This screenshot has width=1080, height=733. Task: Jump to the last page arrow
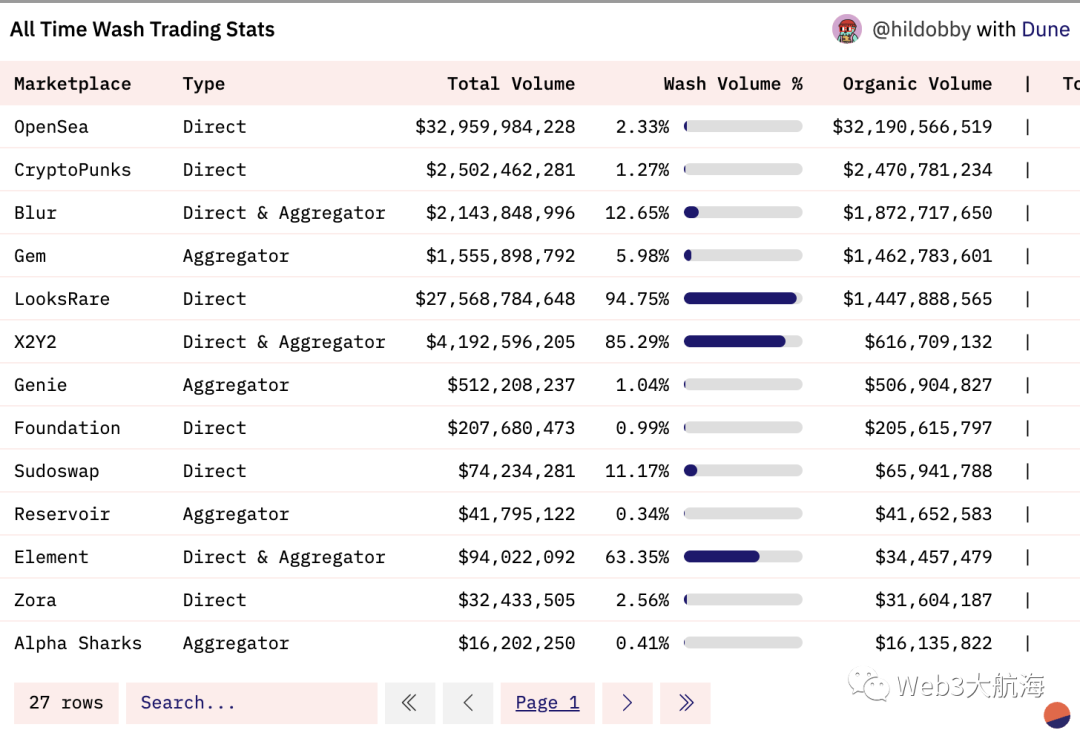pyautogui.click(x=685, y=703)
